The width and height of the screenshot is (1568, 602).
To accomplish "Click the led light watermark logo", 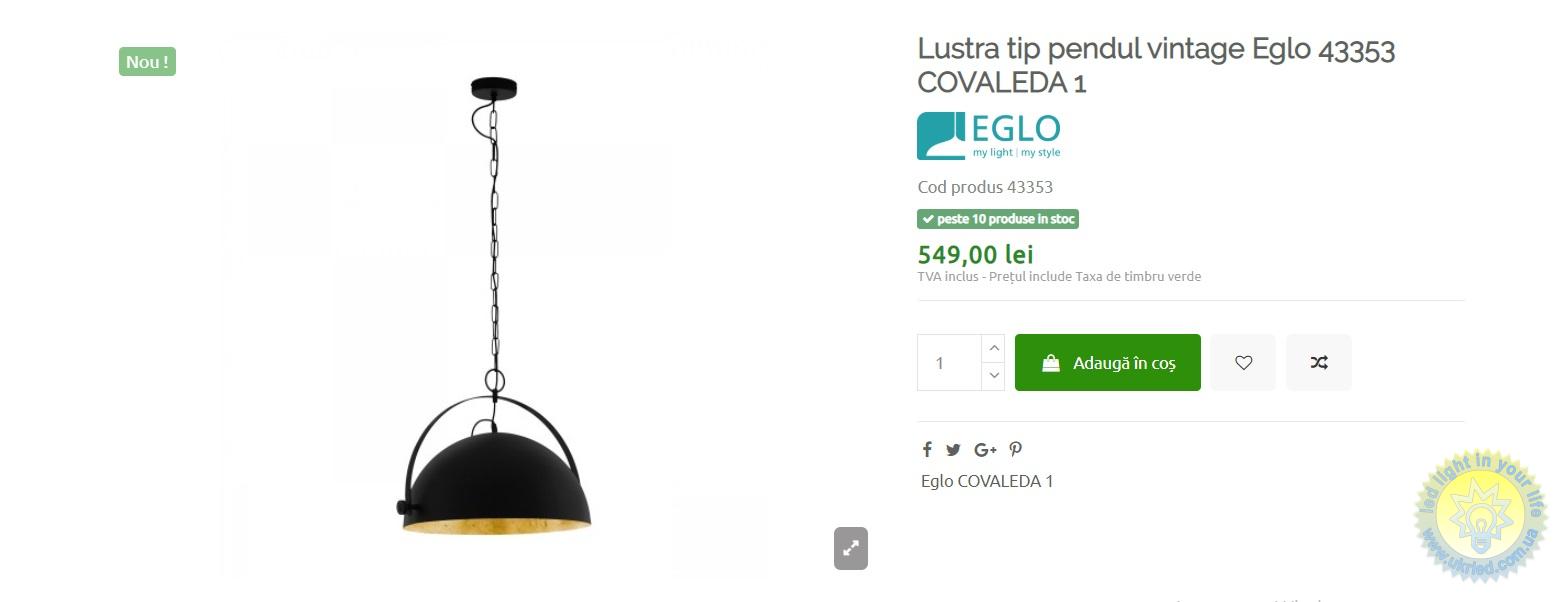I will click(1482, 516).
